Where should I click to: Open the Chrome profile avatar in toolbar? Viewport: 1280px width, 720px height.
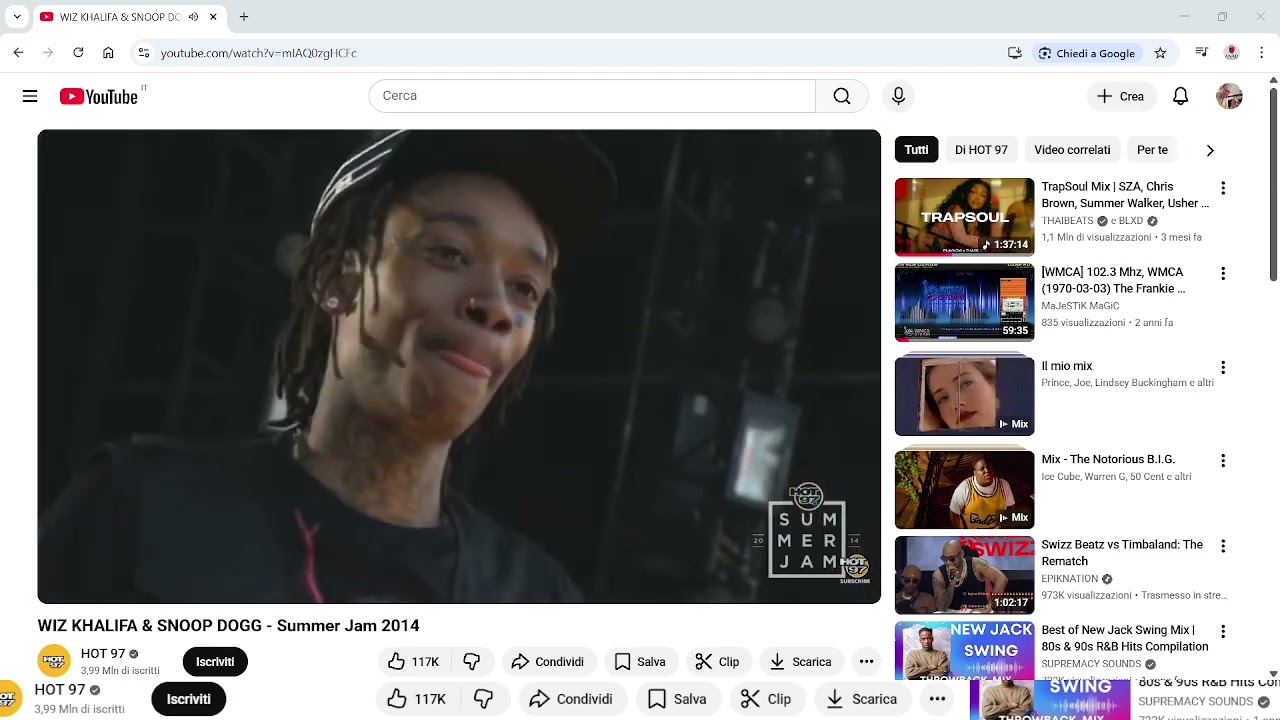[x=1232, y=53]
